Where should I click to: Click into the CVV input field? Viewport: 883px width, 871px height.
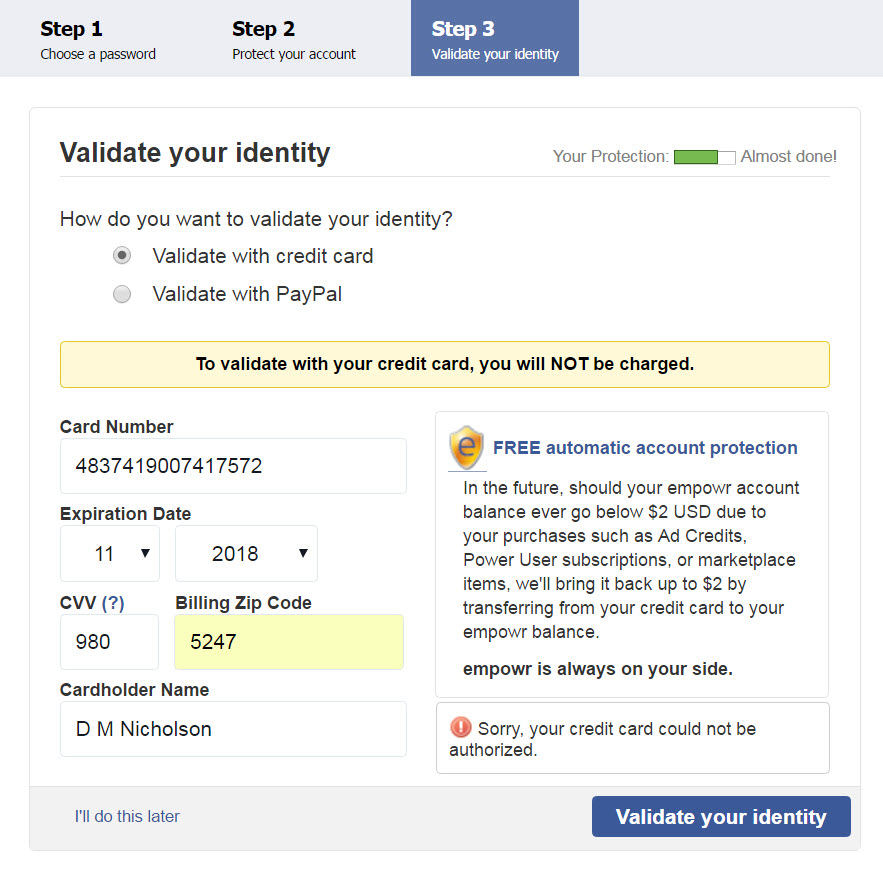(109, 642)
